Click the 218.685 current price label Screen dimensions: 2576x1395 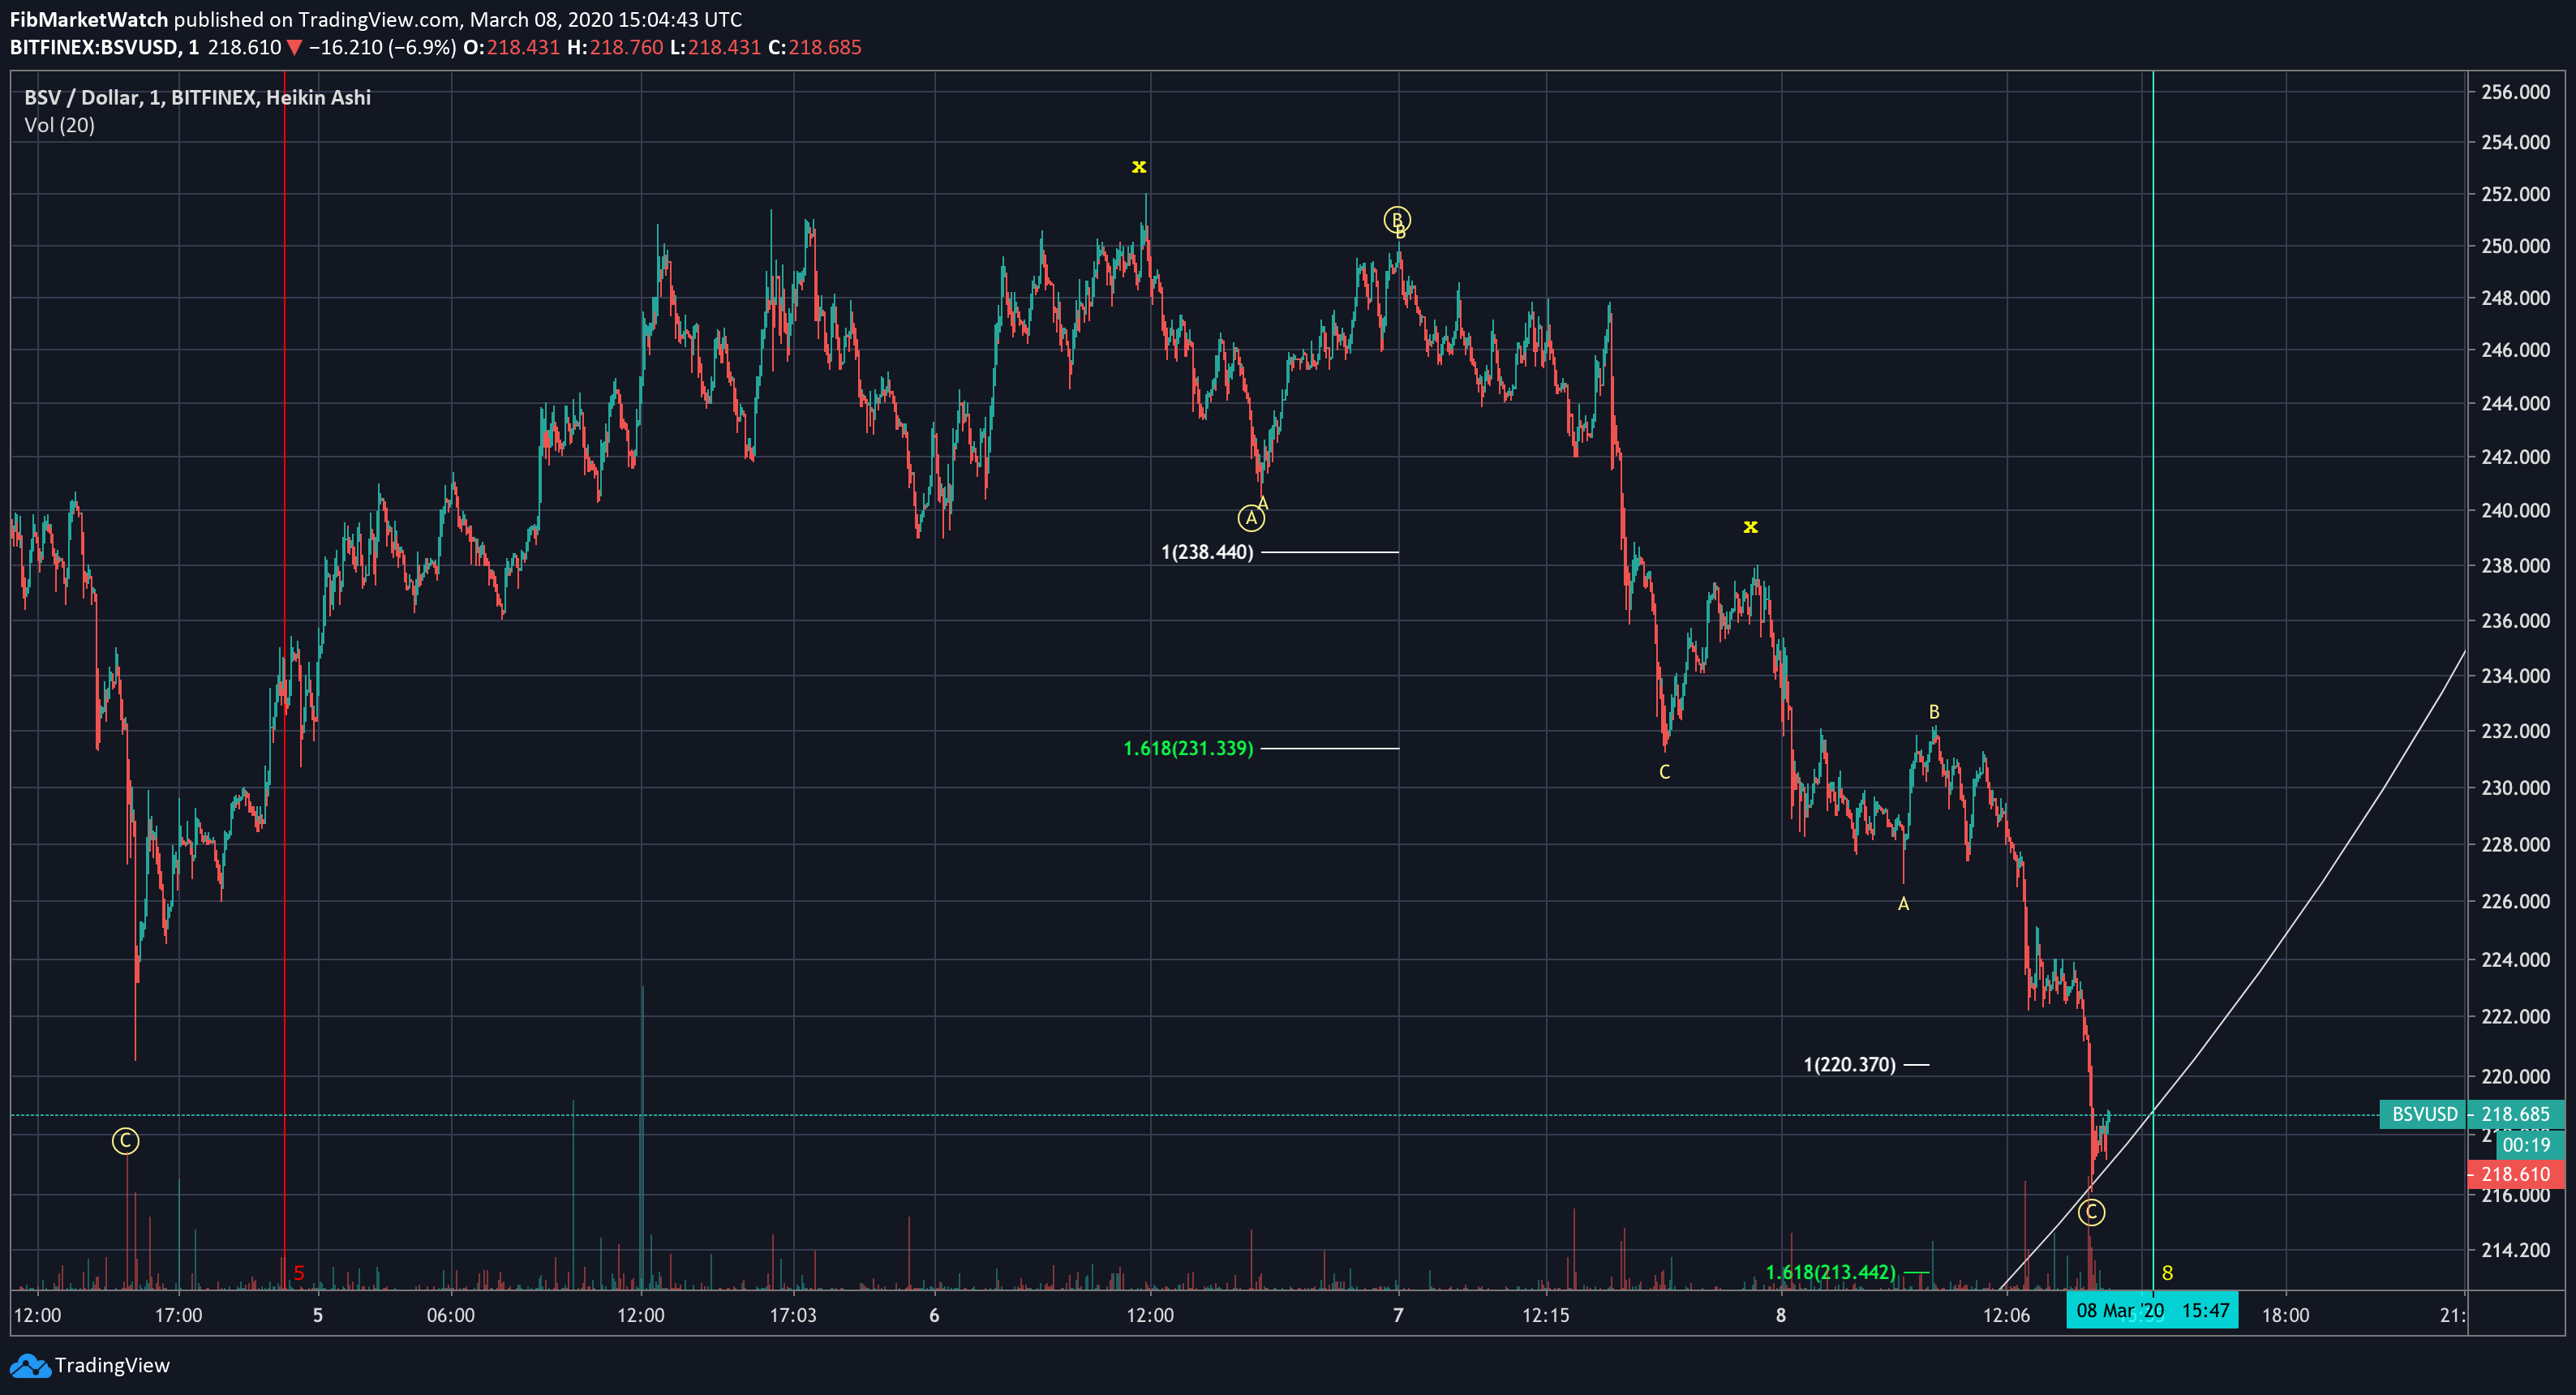2516,1114
